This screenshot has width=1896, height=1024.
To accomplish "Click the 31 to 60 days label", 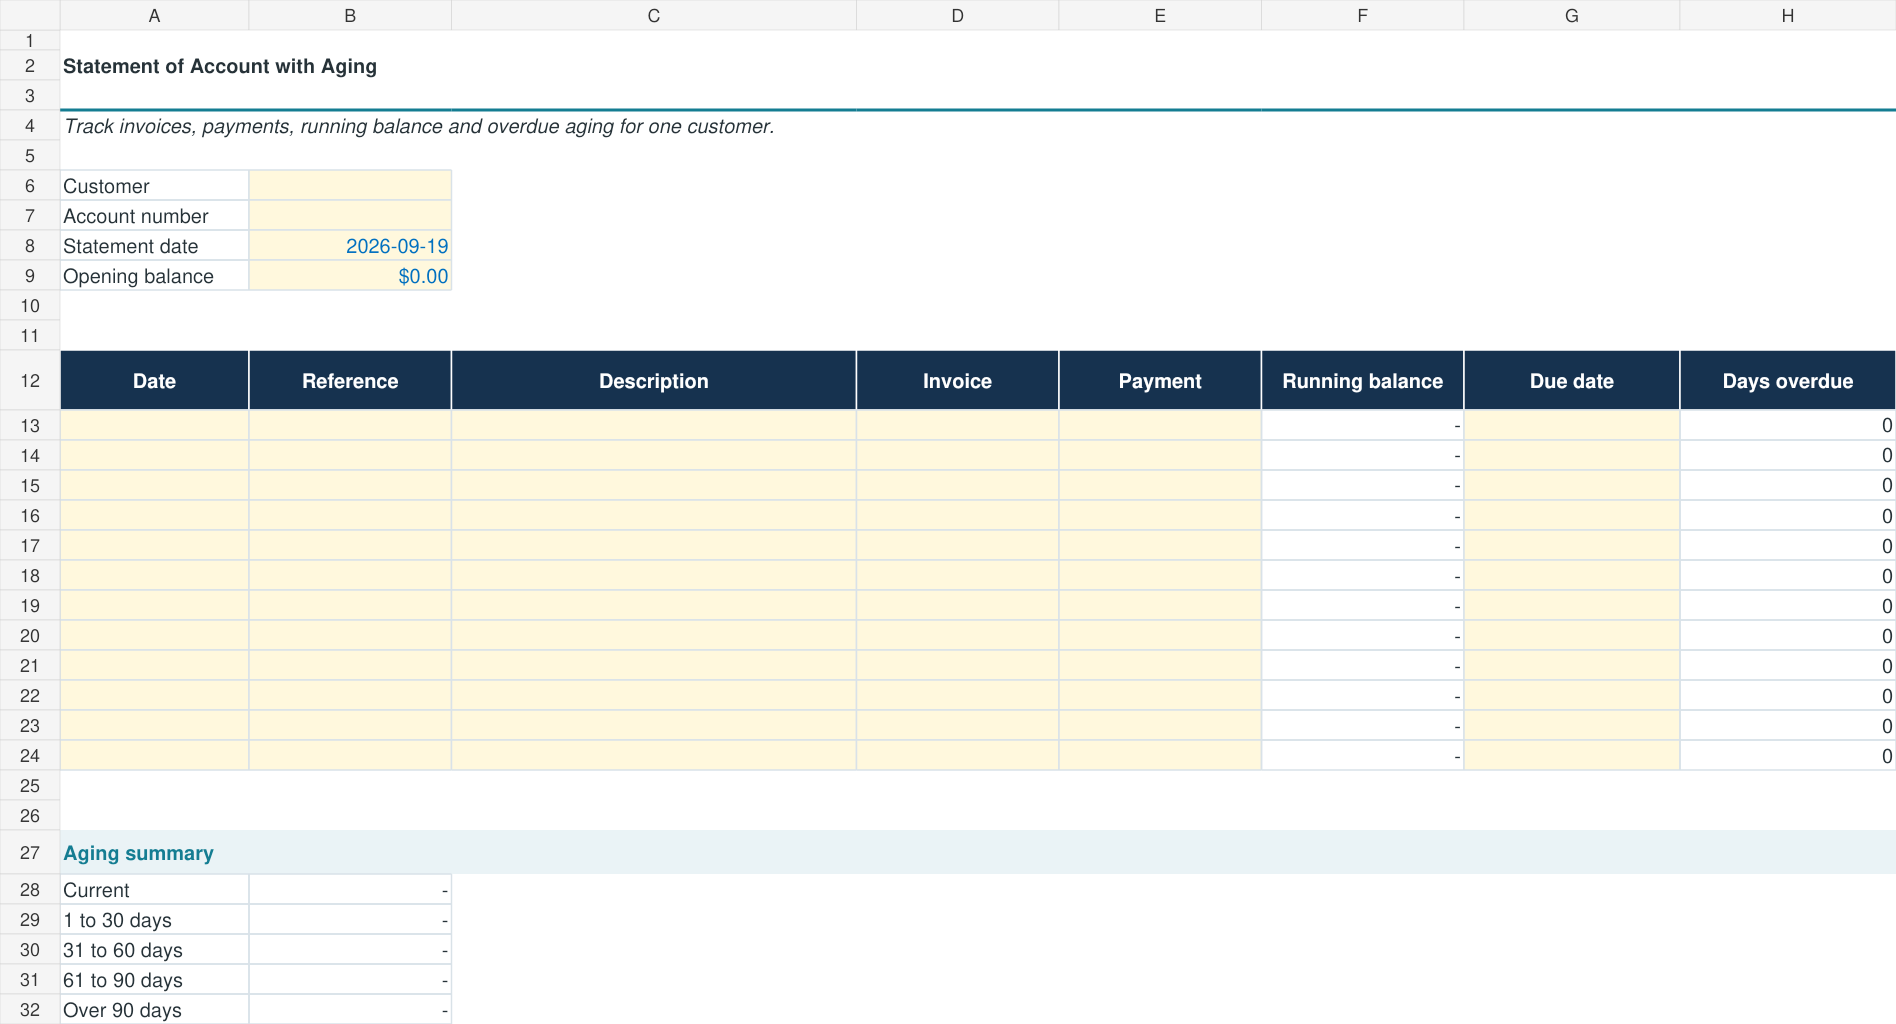I will point(123,950).
